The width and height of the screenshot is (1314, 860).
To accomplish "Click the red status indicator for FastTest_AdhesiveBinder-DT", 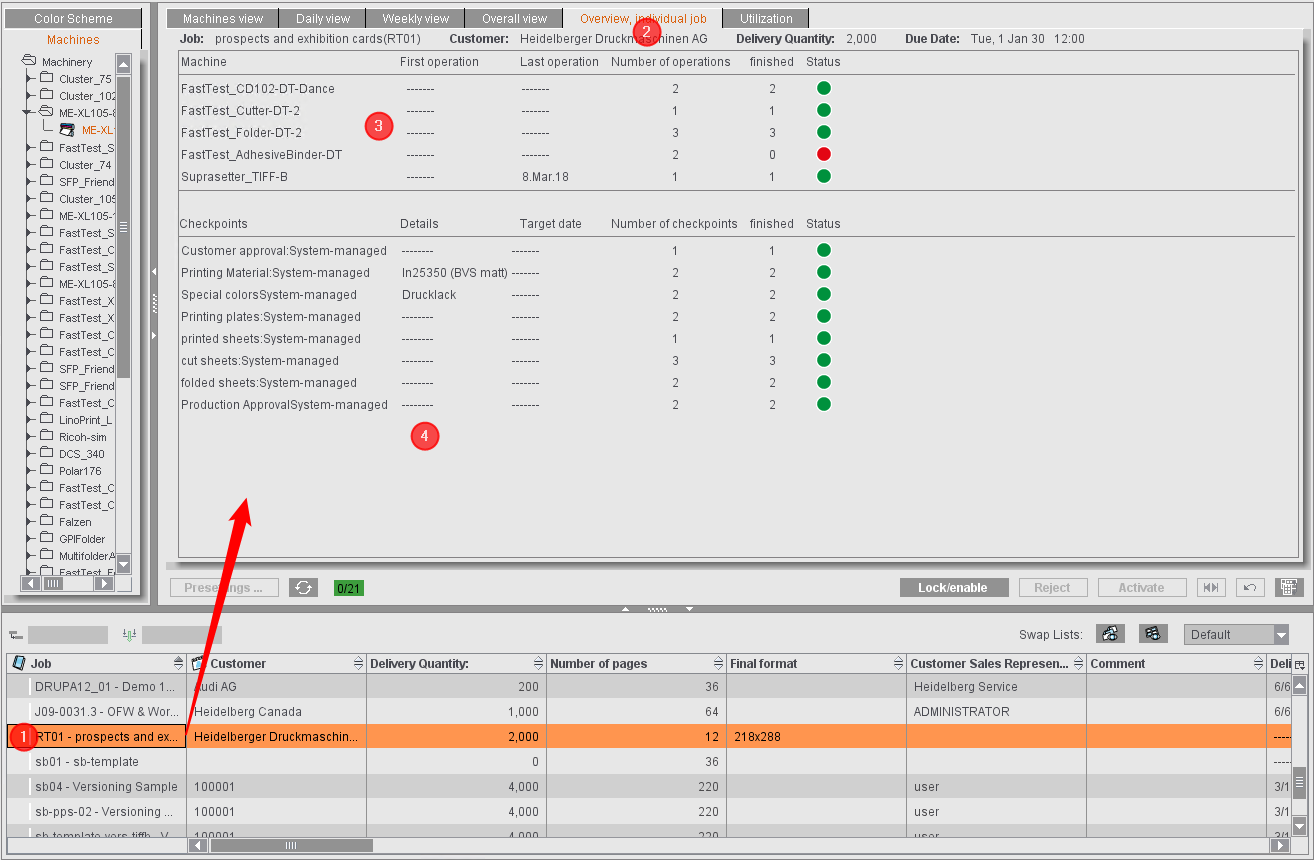I will click(x=823, y=154).
